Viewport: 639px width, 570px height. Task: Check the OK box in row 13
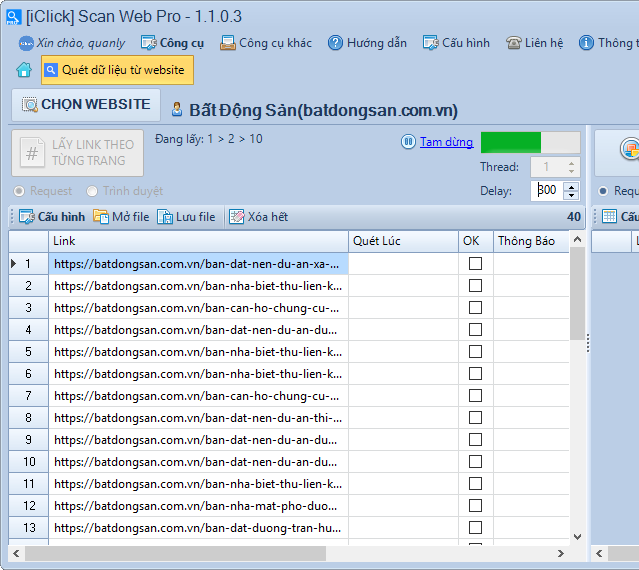click(475, 528)
